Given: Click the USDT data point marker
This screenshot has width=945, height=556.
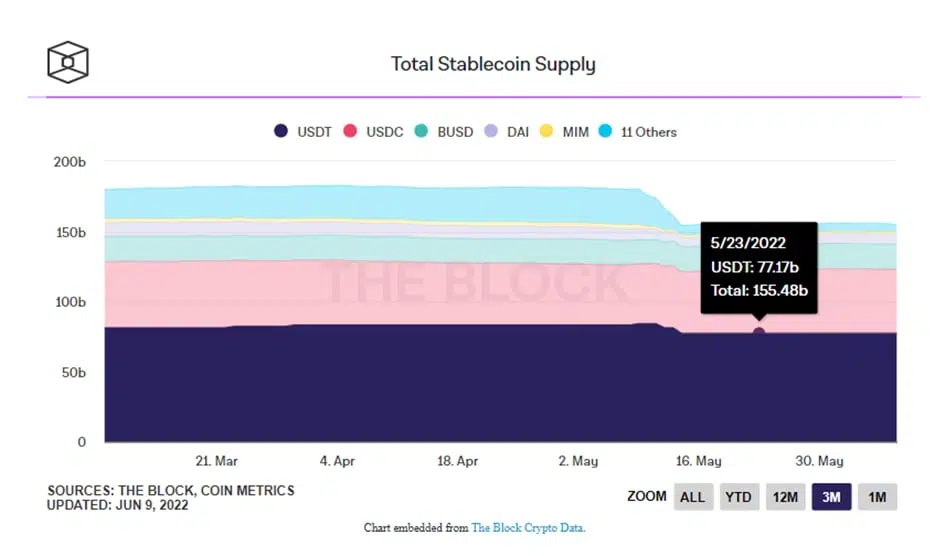Looking at the screenshot, I should [x=759, y=332].
